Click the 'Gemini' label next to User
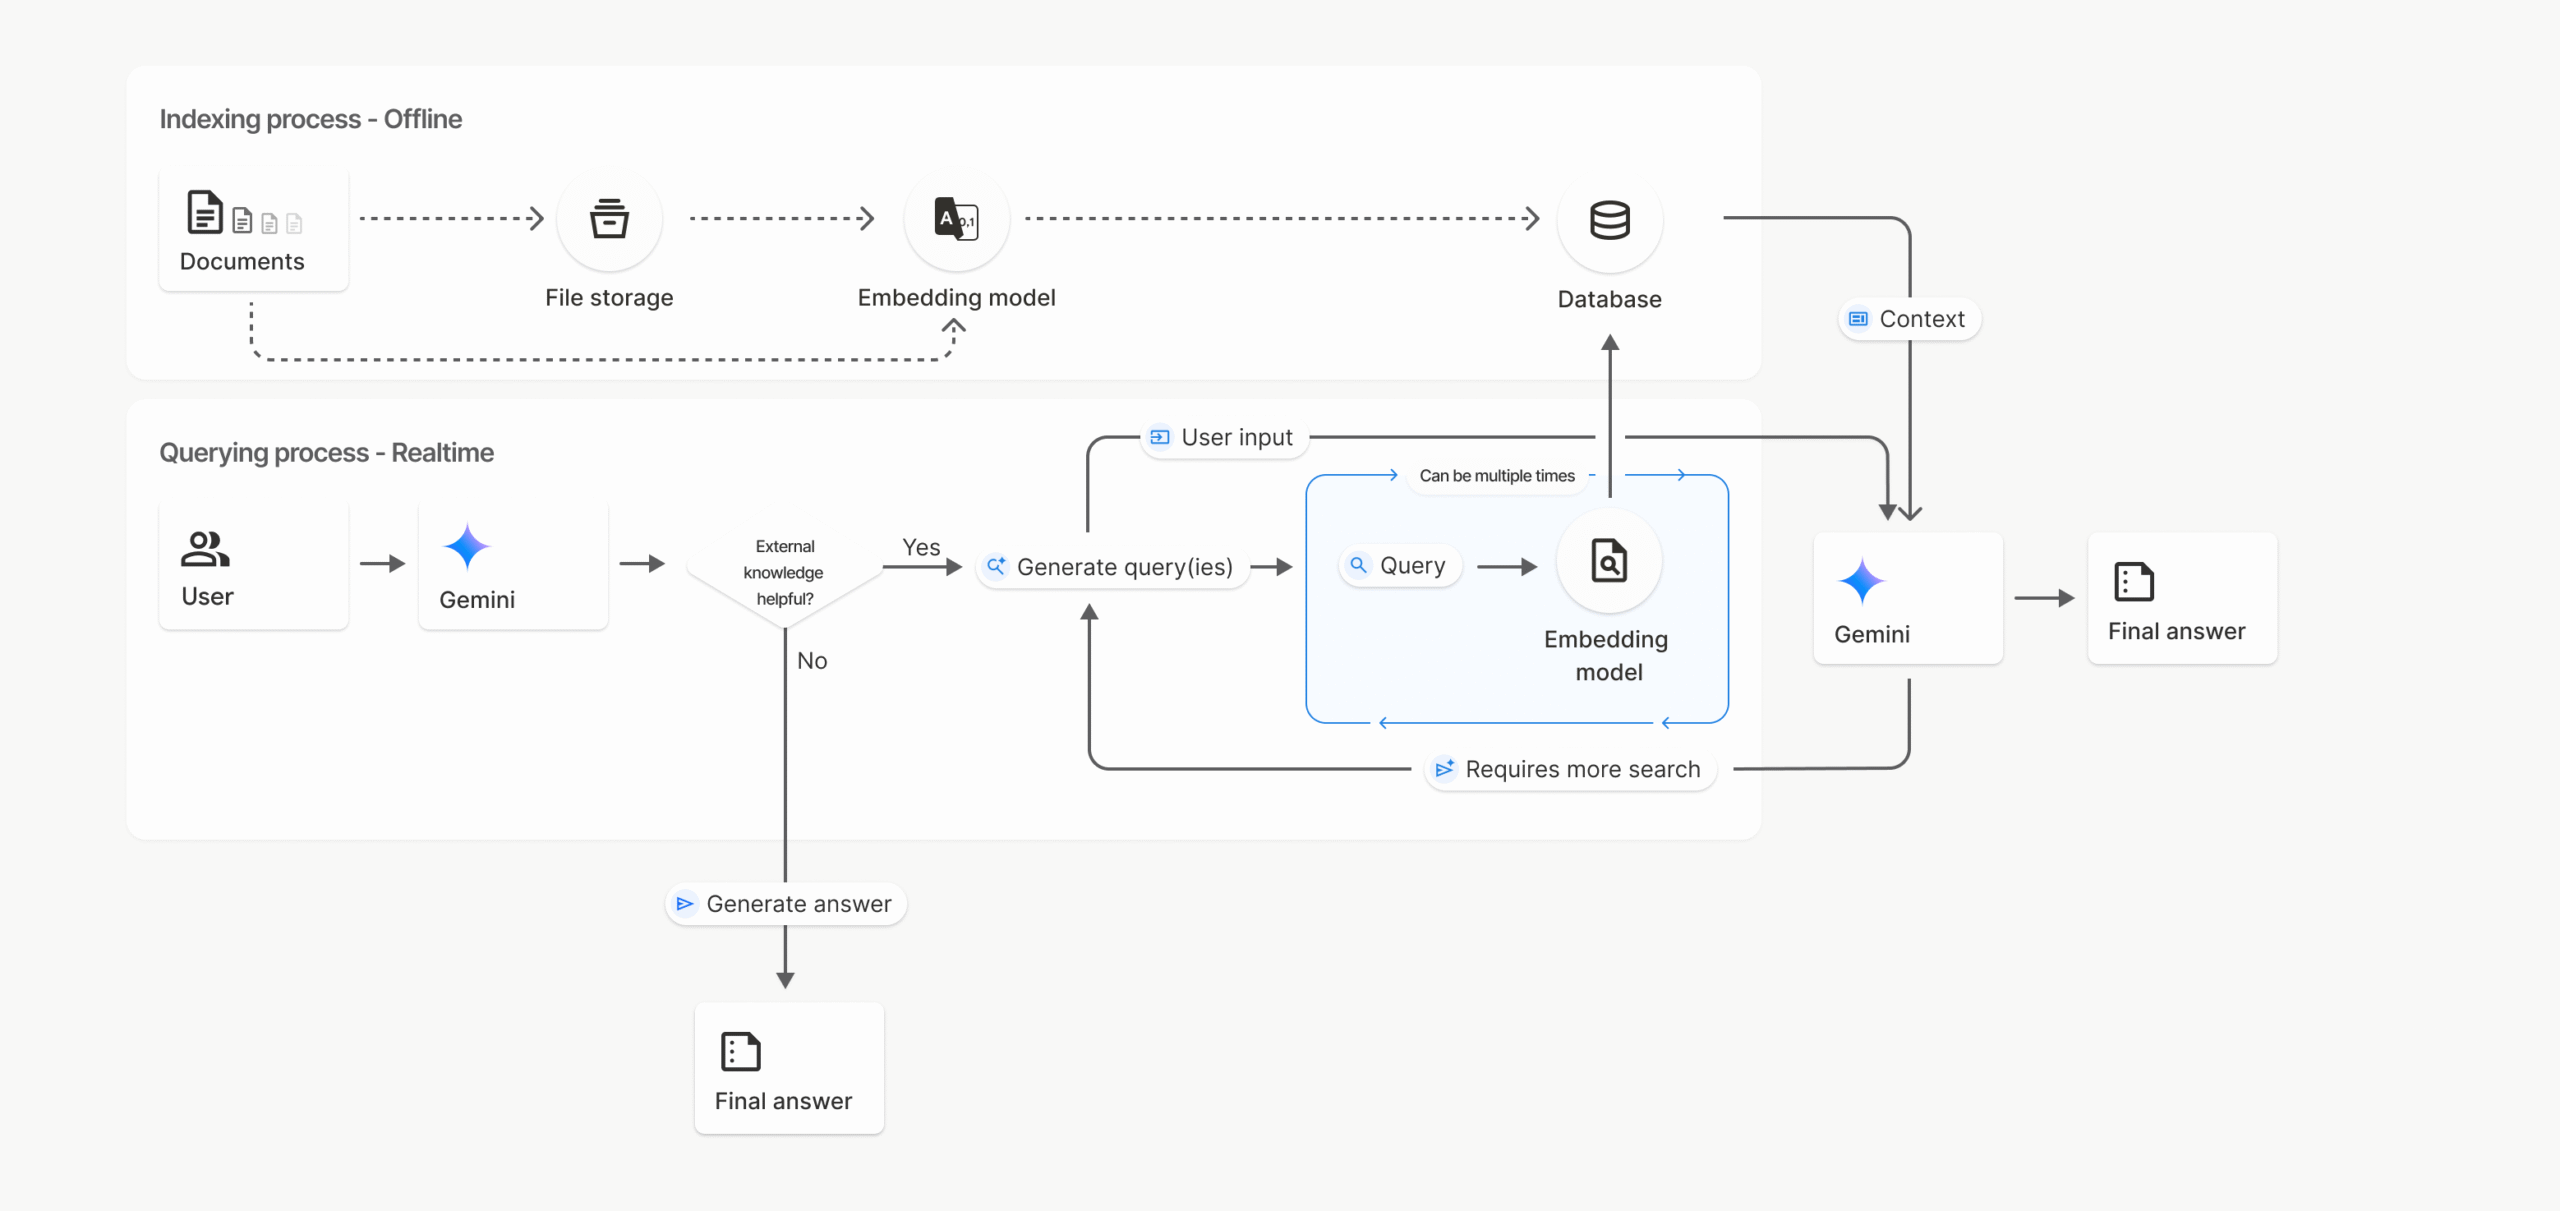 (477, 600)
